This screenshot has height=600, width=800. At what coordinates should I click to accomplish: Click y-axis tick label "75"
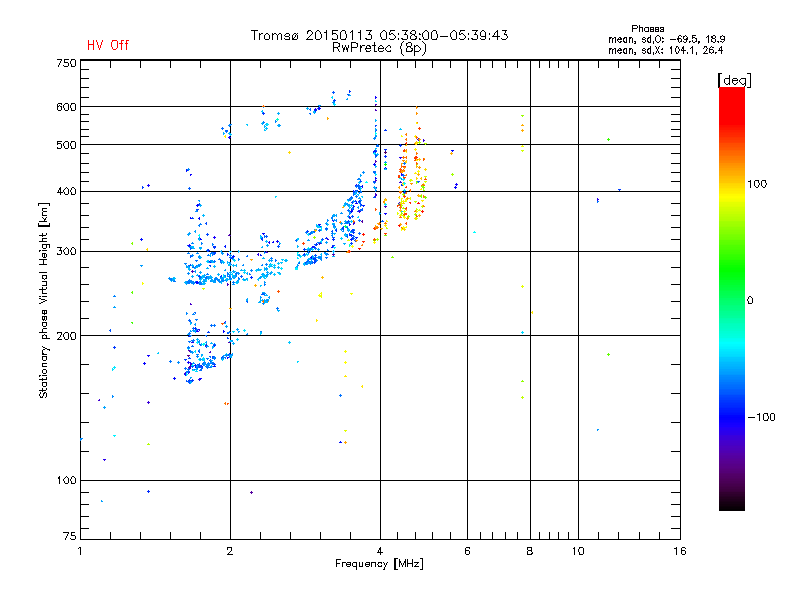(x=69, y=536)
